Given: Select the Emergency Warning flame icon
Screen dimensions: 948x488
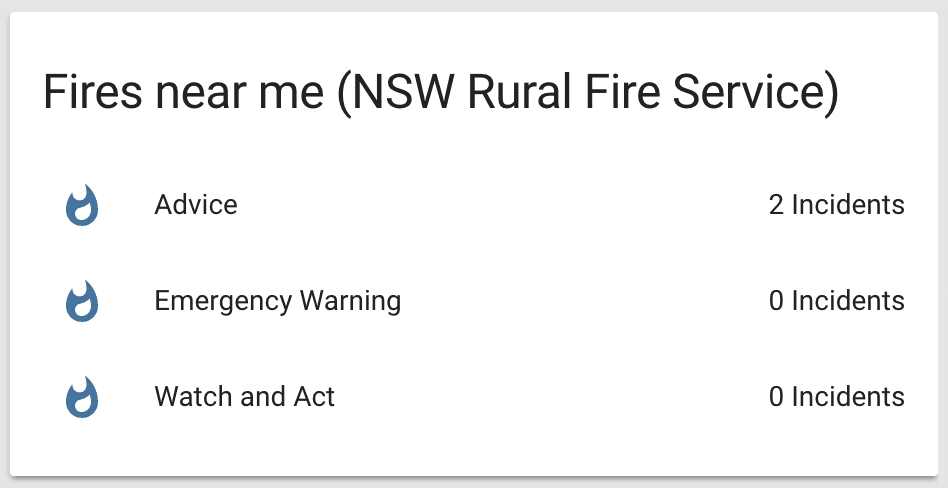Looking at the screenshot, I should (x=82, y=302).
